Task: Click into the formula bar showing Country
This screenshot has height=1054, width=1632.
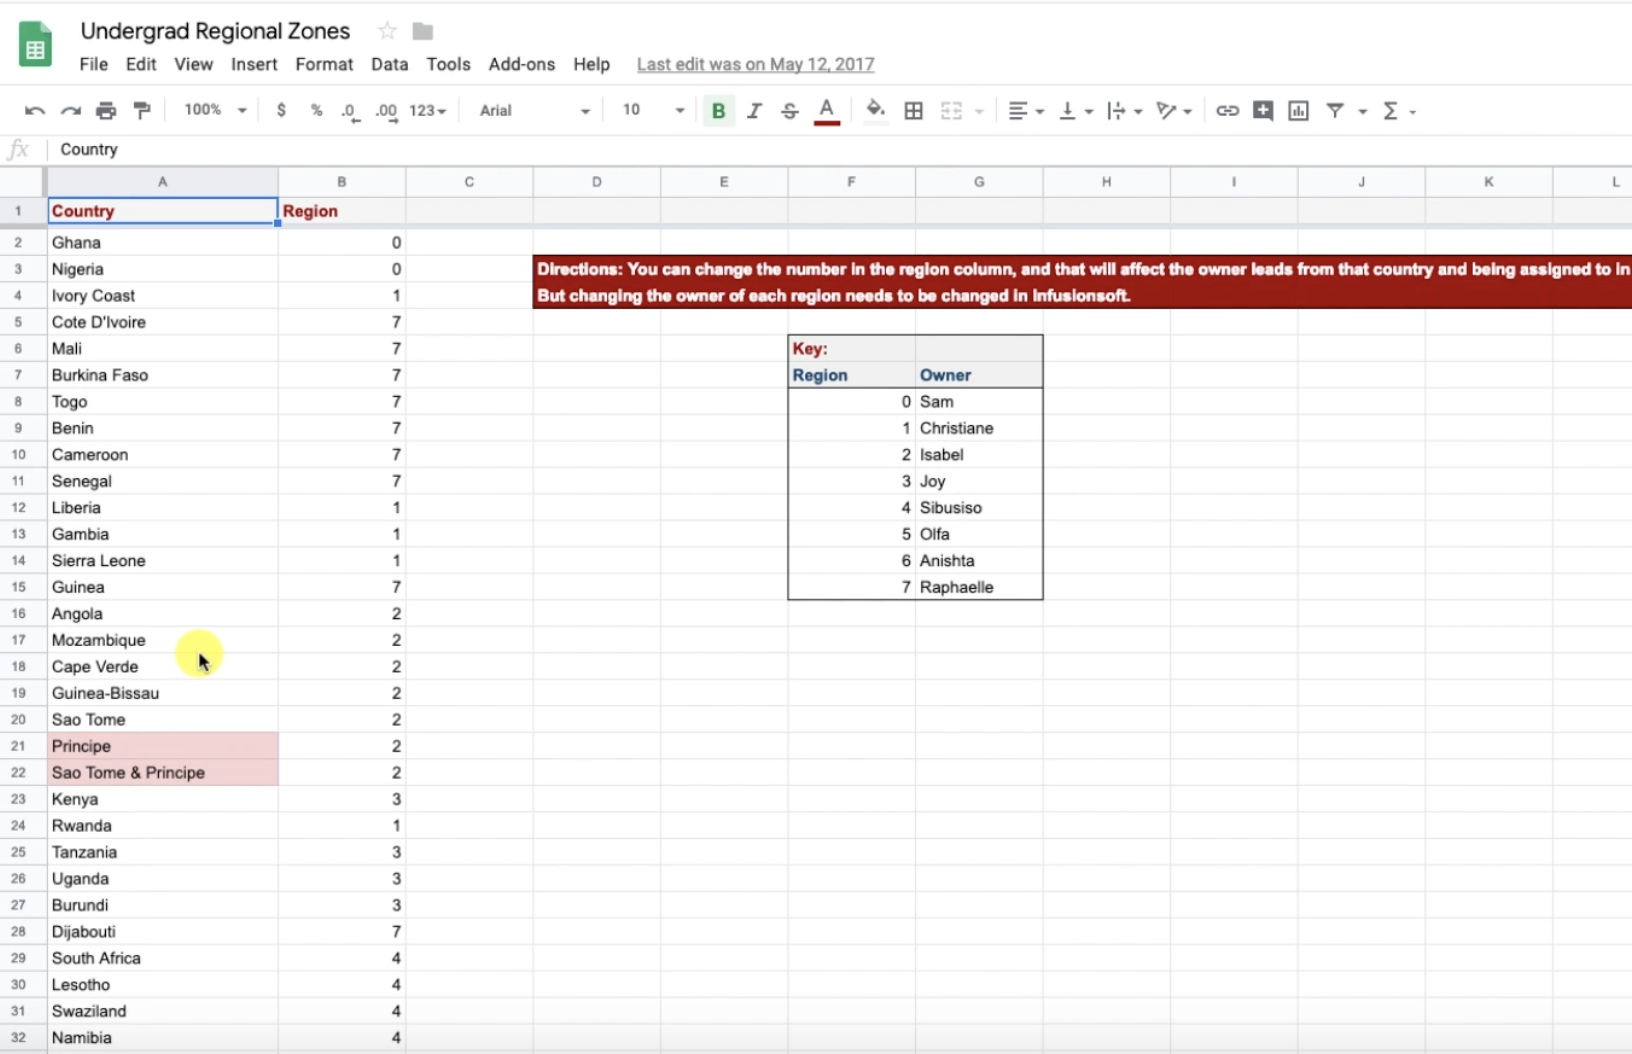Action: [x=840, y=149]
